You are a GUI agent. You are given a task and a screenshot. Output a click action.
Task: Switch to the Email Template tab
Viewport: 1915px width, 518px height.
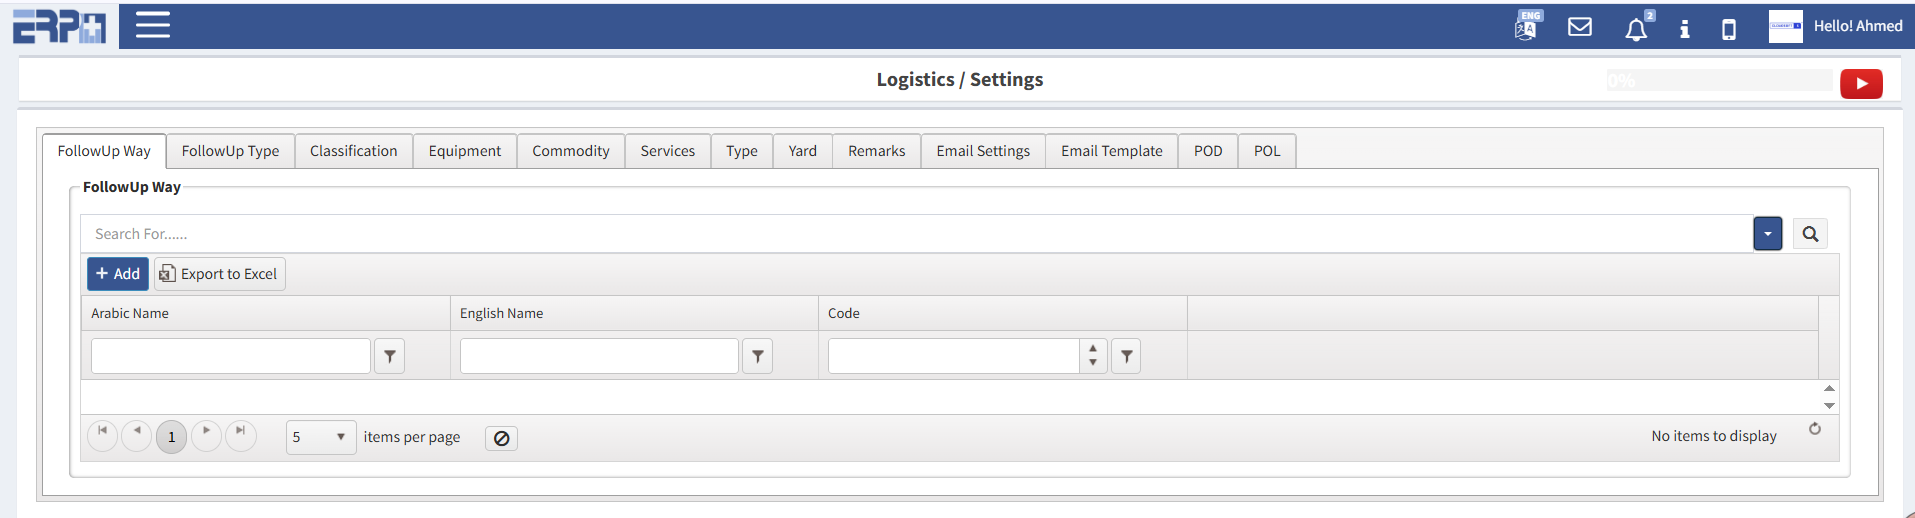(1111, 151)
